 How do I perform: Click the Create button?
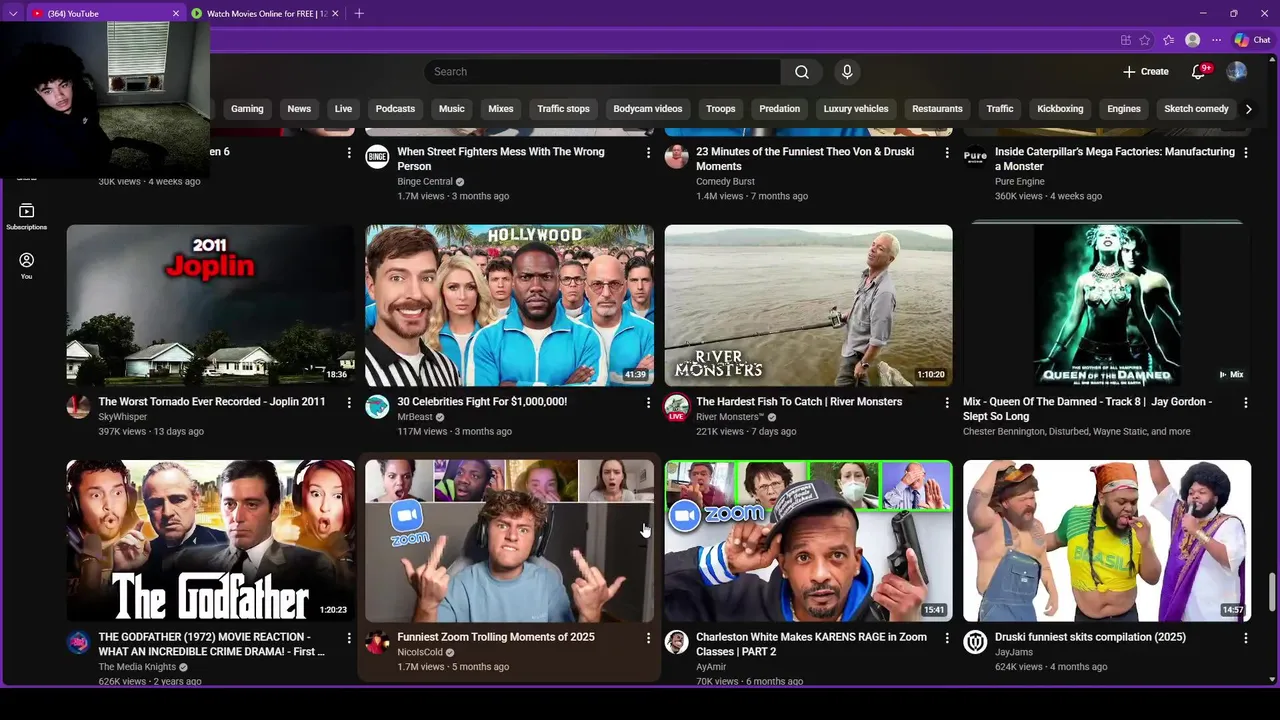(1146, 72)
